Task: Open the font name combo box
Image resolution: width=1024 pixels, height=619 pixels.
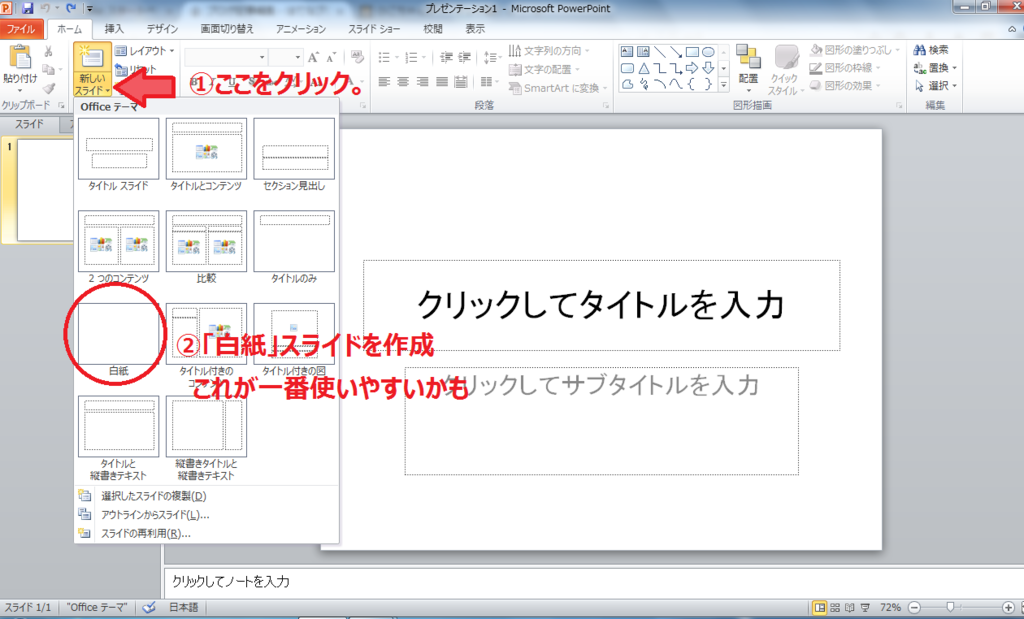Action: tap(226, 57)
